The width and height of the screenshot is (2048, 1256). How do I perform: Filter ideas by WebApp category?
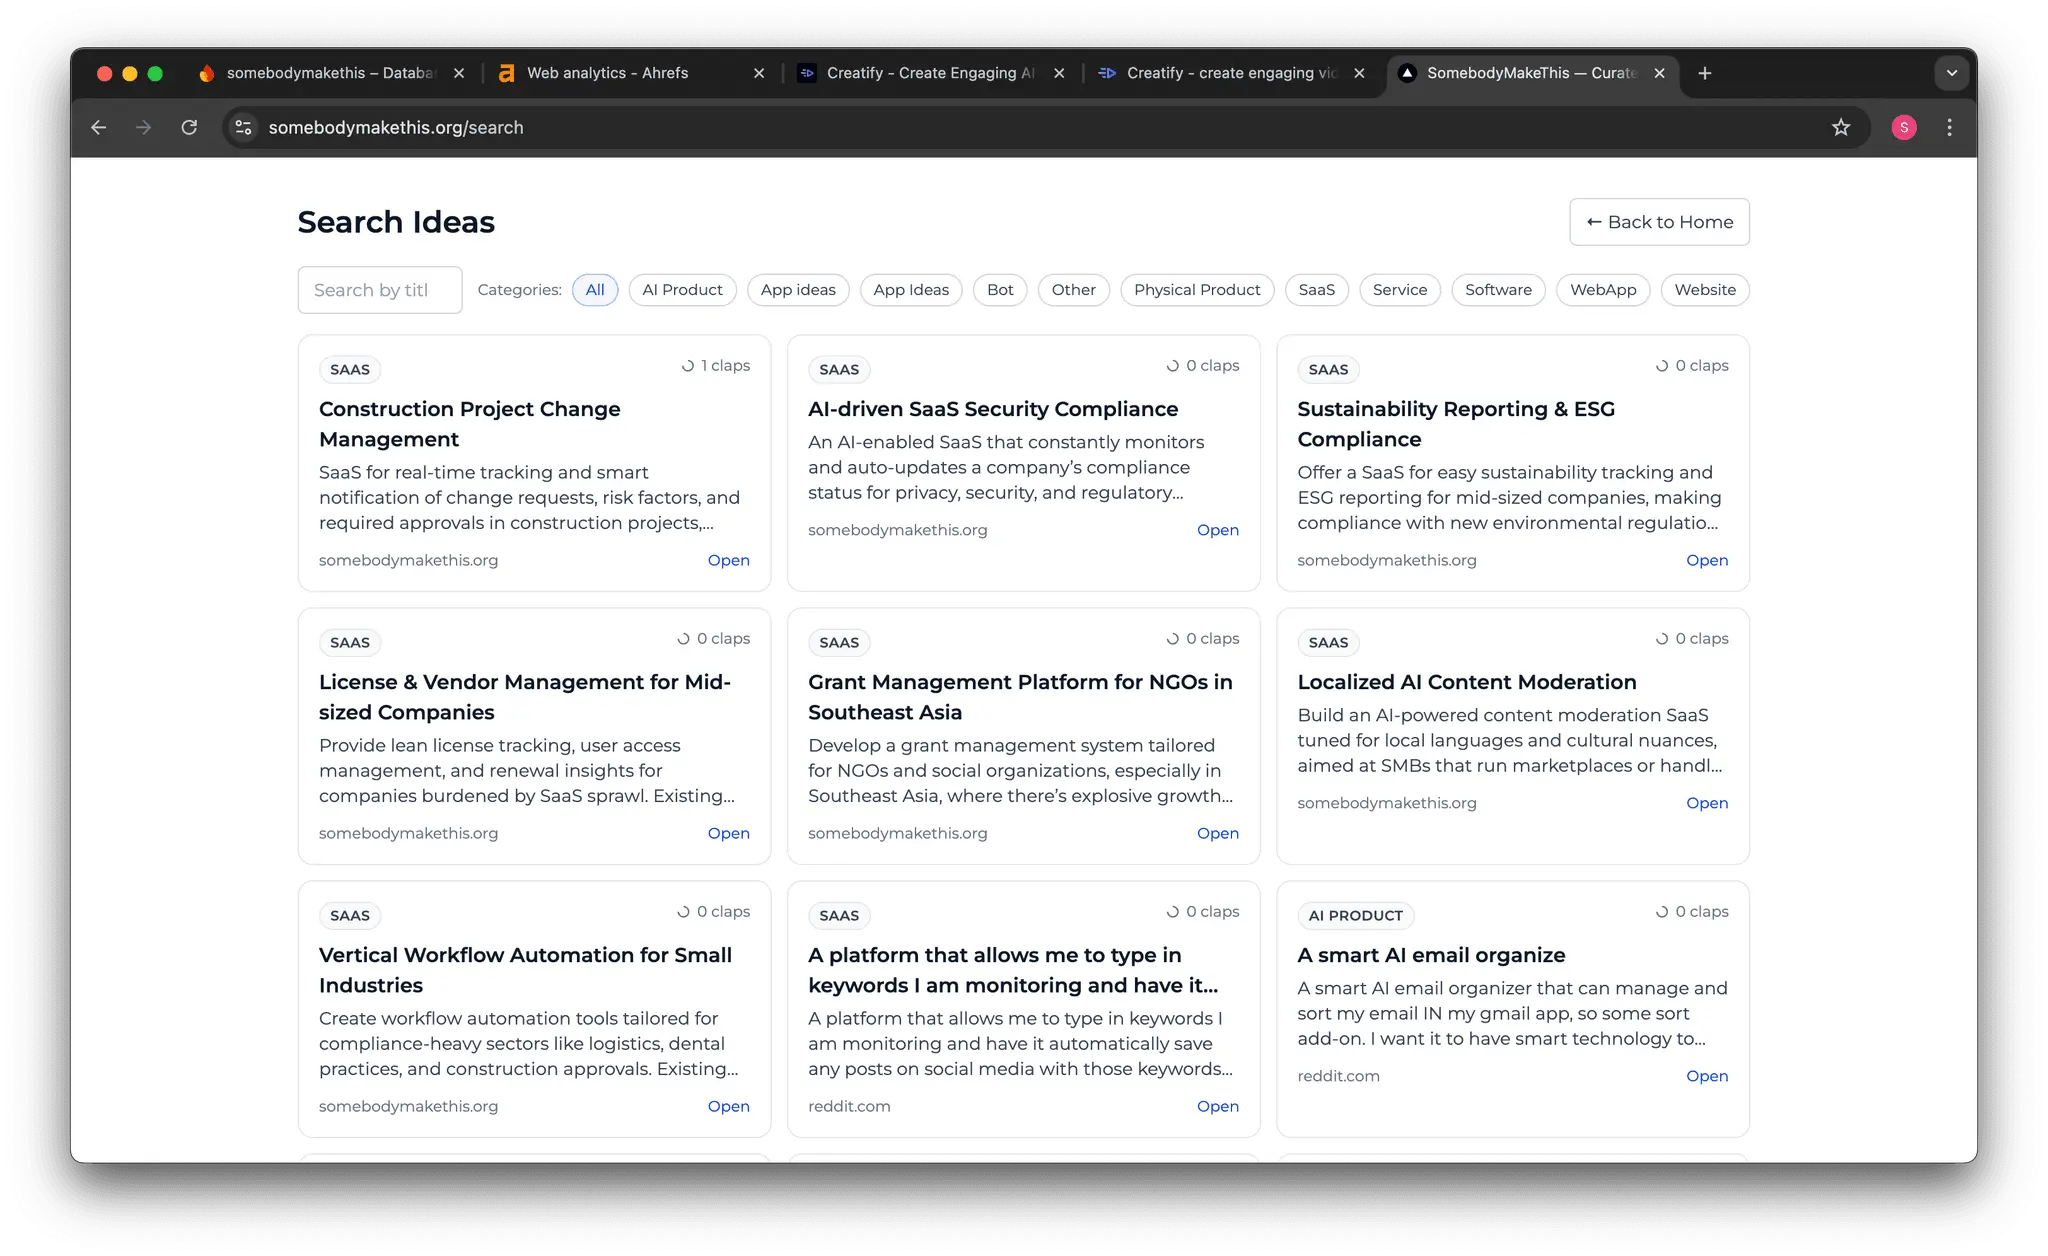pyautogui.click(x=1603, y=290)
